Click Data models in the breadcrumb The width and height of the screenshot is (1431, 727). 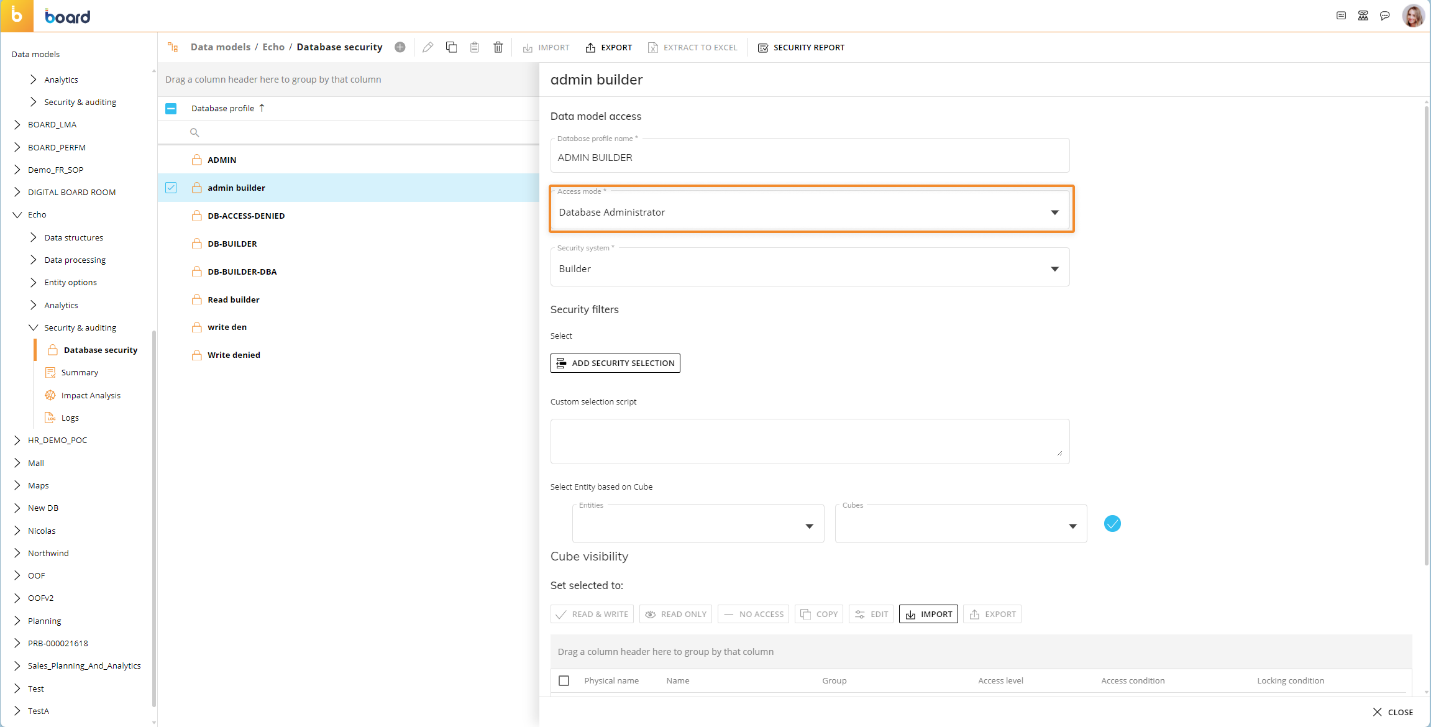(x=220, y=47)
